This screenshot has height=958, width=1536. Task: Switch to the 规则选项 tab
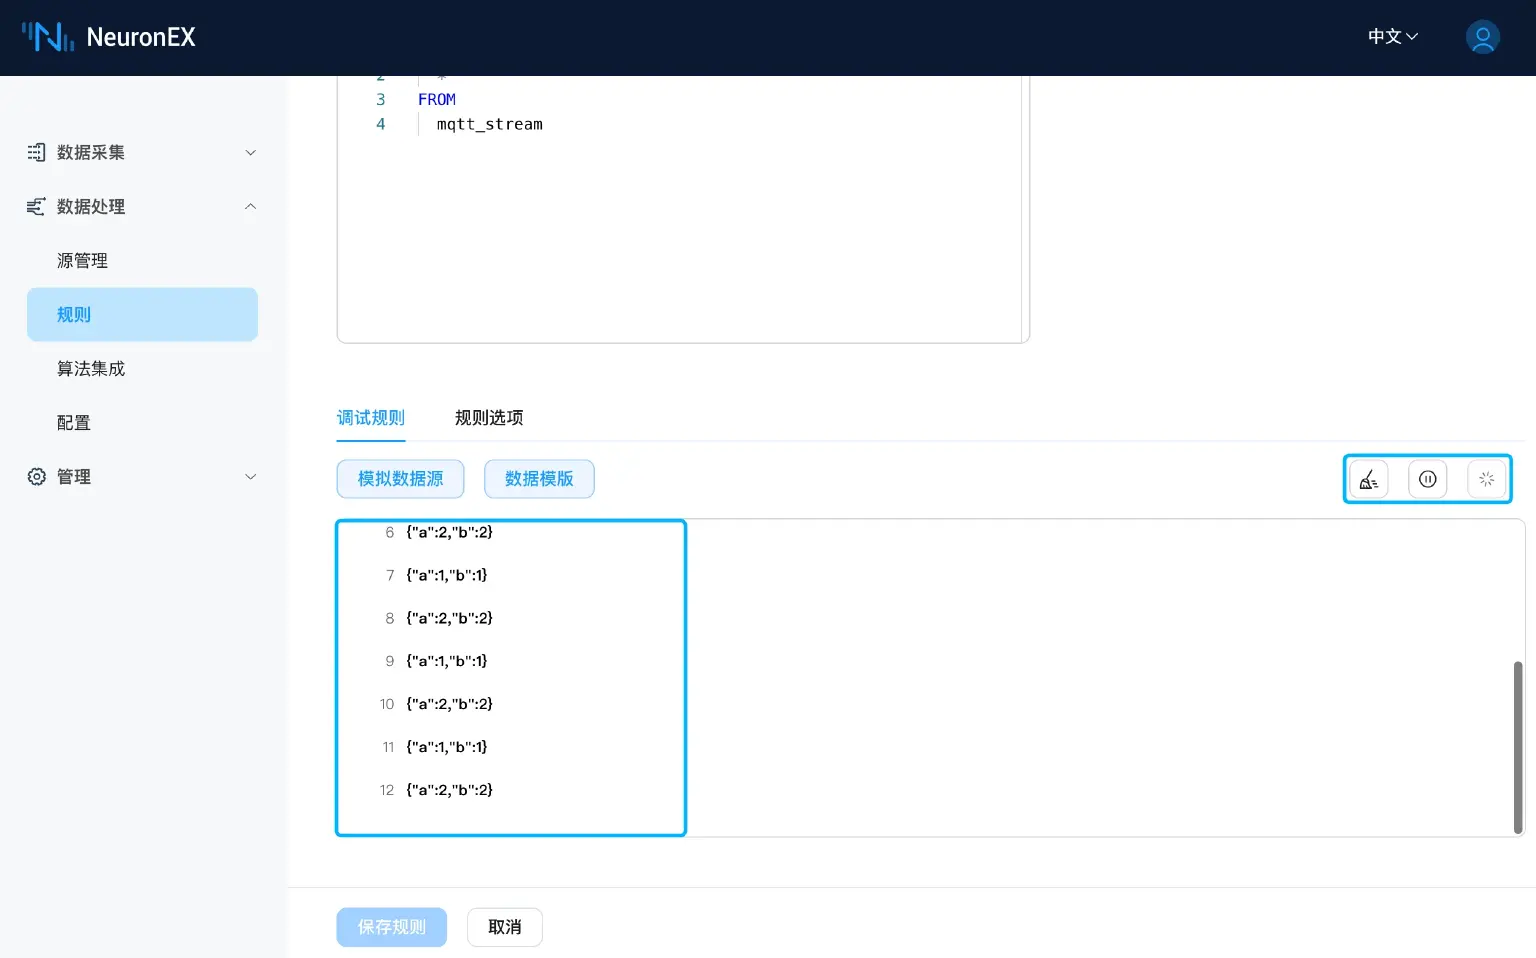pyautogui.click(x=489, y=418)
